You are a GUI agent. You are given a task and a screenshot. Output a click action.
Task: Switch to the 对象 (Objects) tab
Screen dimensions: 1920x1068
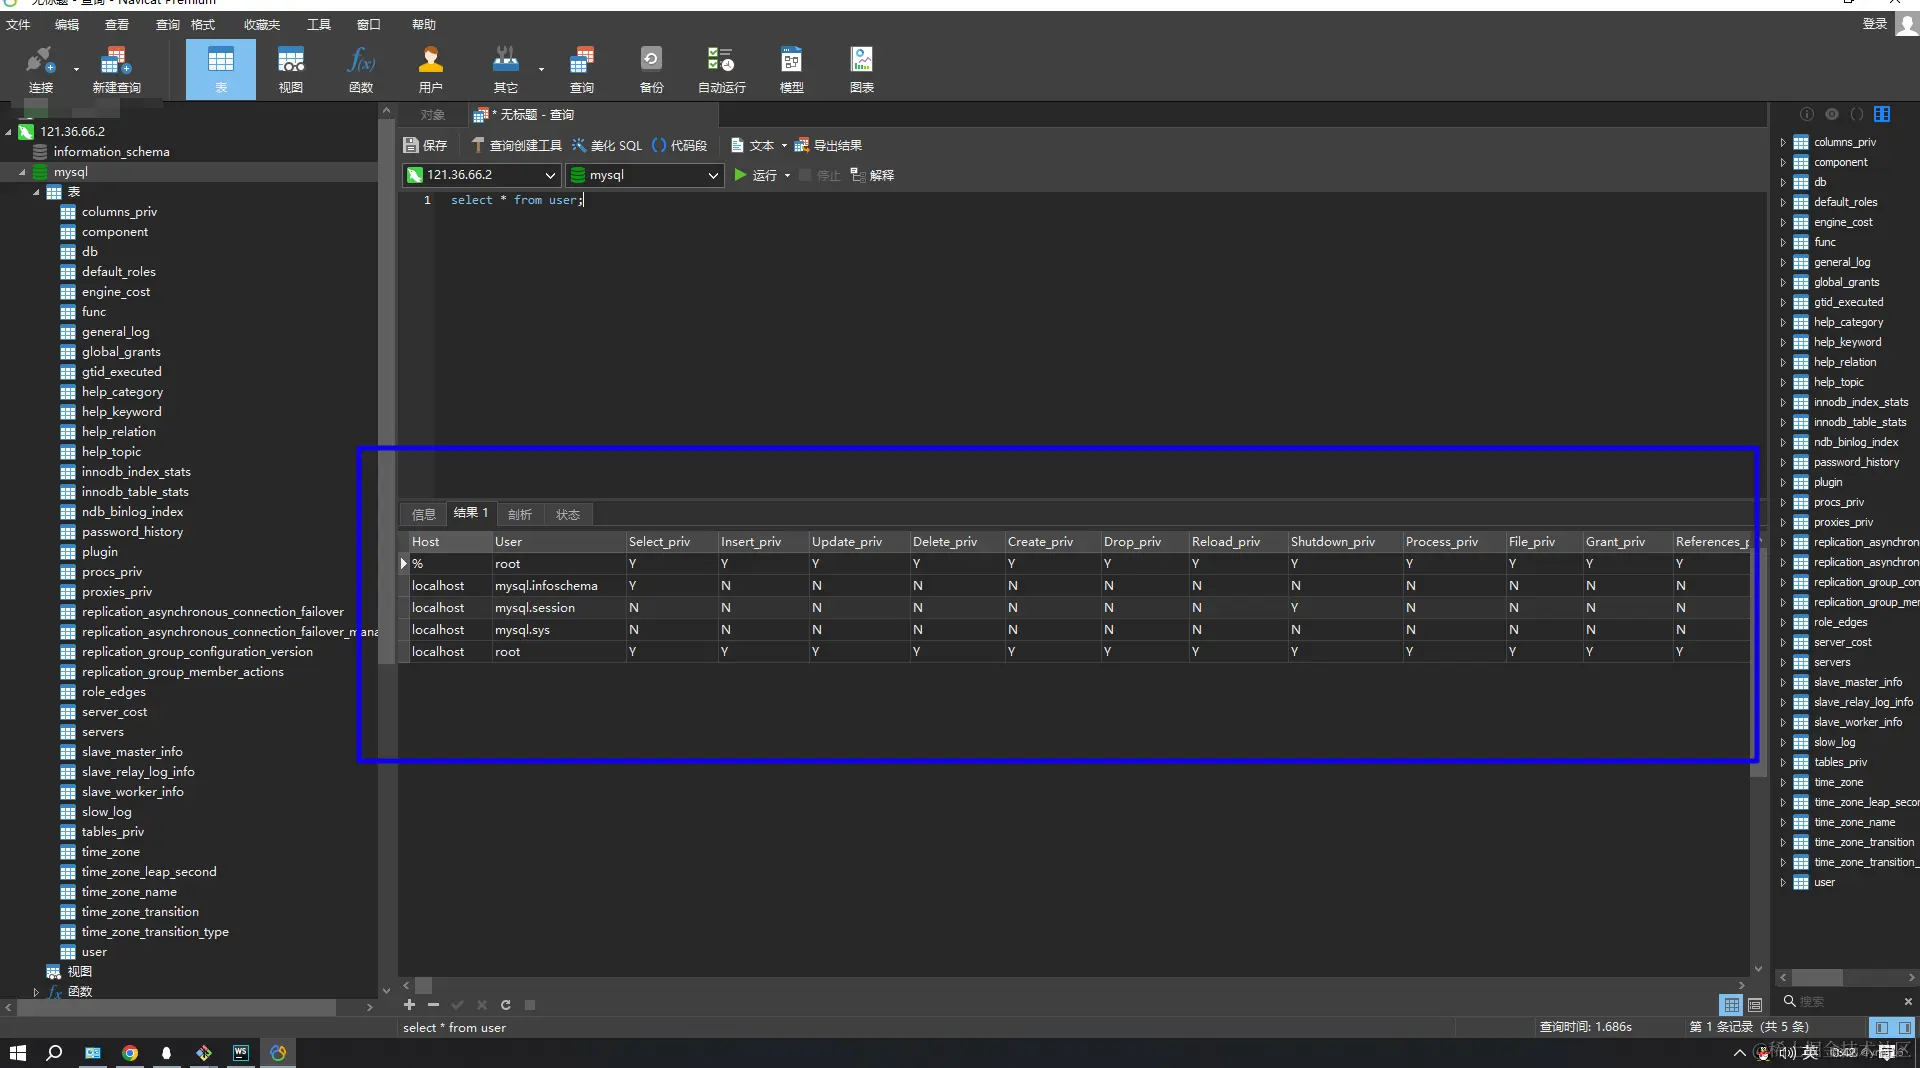(433, 115)
